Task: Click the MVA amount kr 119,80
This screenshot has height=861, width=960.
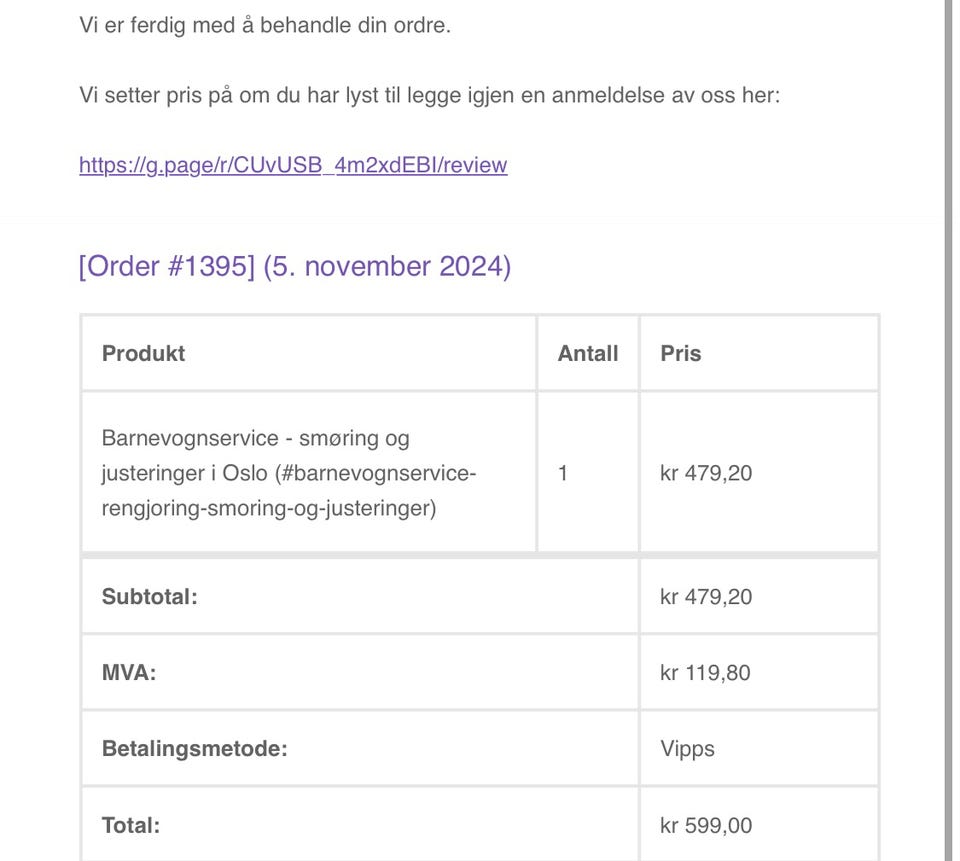Action: pos(705,673)
